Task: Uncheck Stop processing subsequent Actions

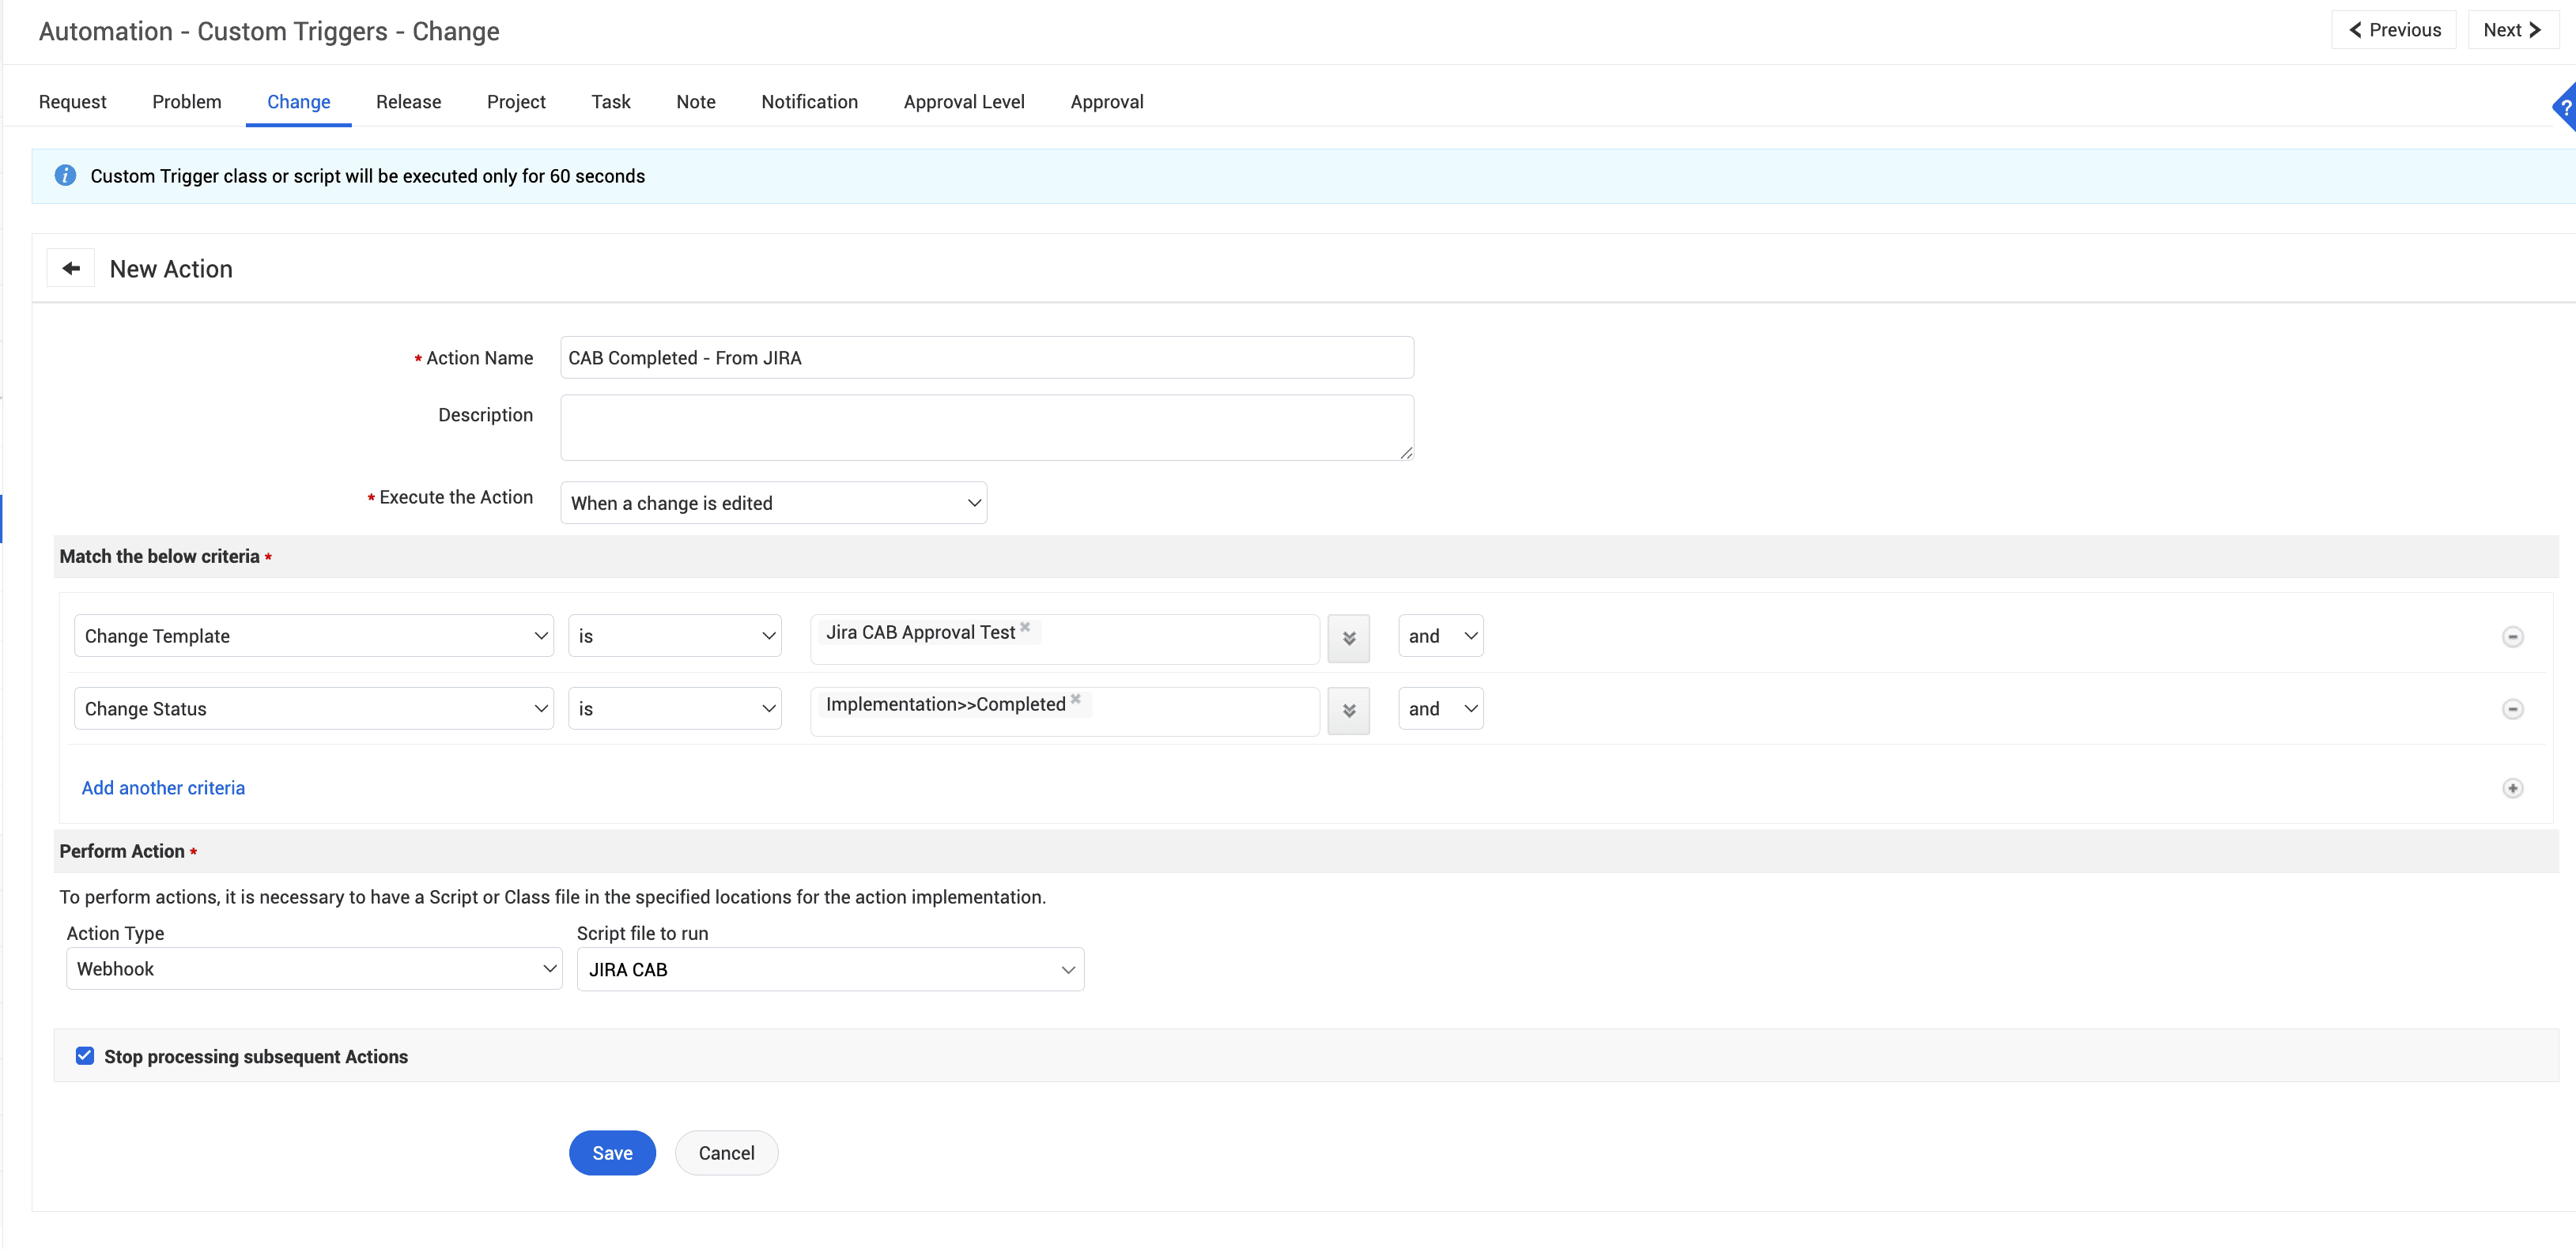Action: (85, 1056)
